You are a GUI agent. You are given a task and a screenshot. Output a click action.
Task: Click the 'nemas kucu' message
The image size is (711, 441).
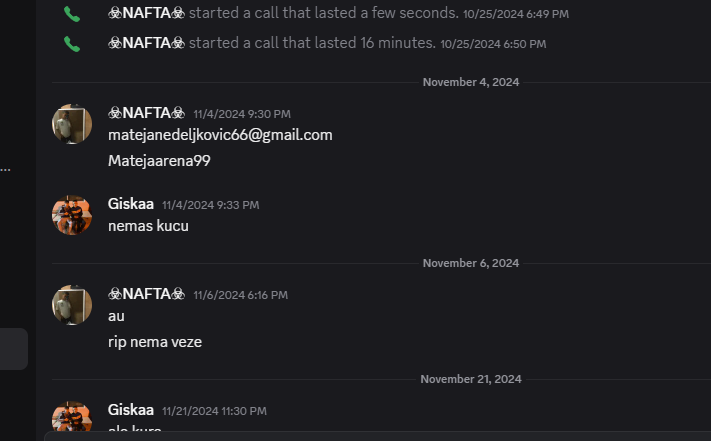pos(148,226)
